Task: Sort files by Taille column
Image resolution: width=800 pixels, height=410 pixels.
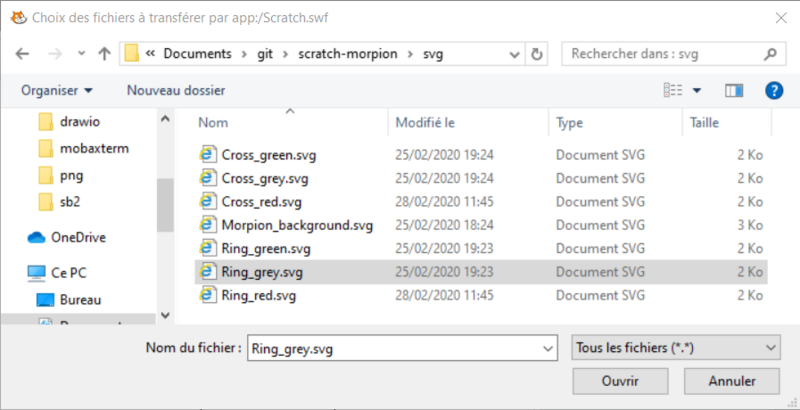Action: [x=703, y=122]
